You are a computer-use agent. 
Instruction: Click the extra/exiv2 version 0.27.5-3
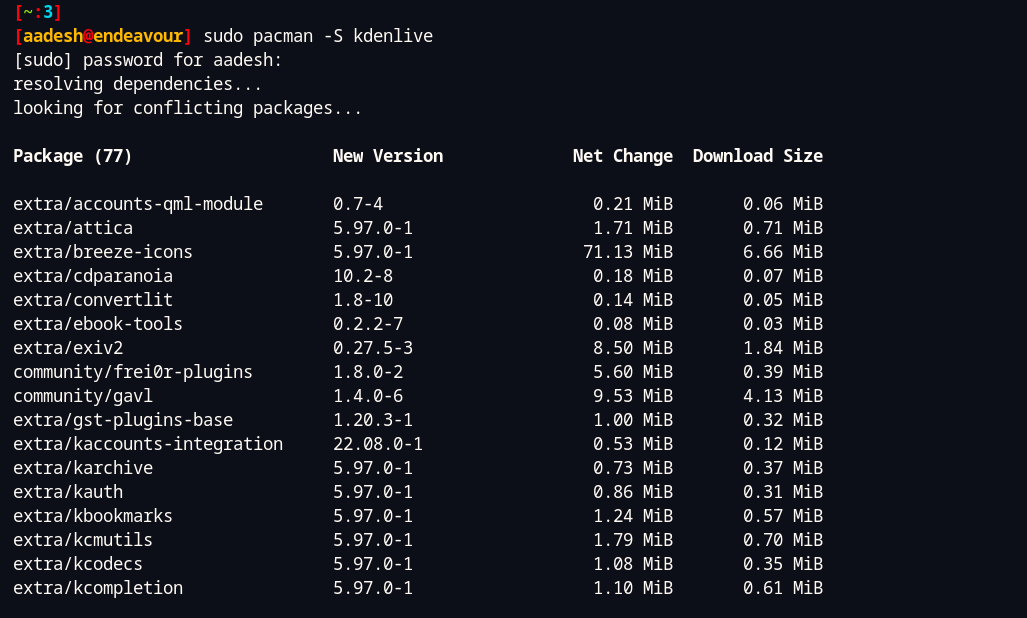[x=373, y=348]
